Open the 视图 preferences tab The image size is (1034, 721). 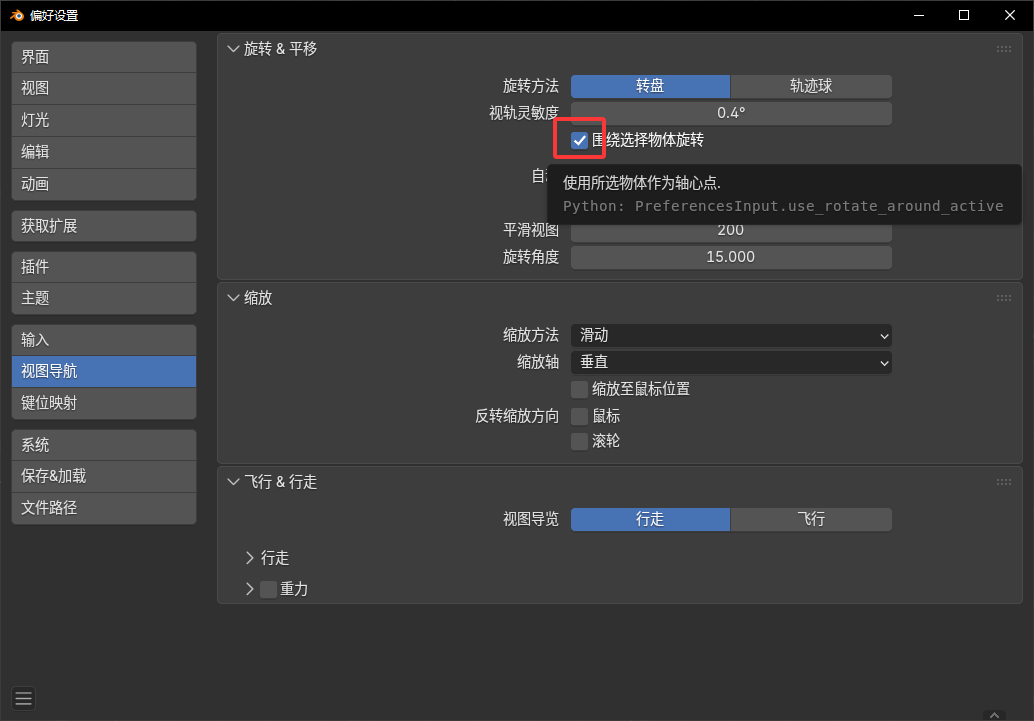pyautogui.click(x=104, y=88)
